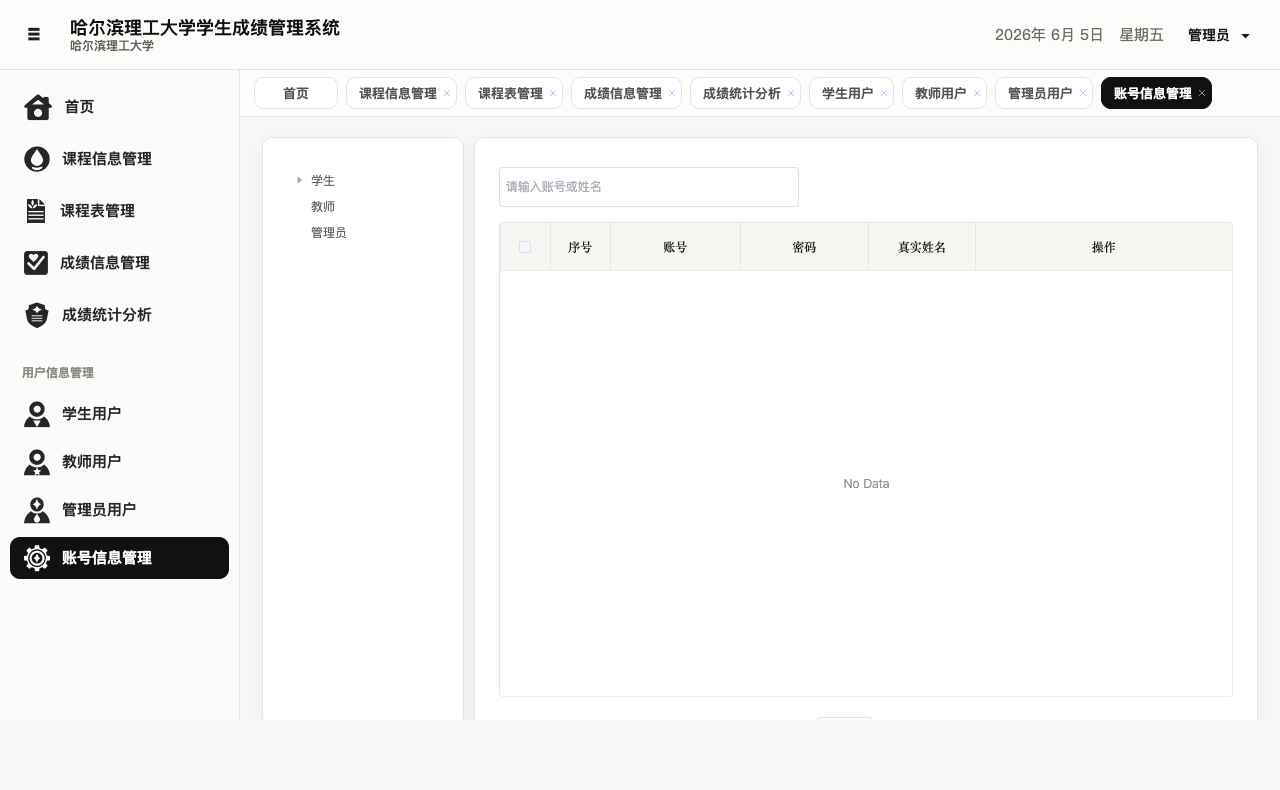Close the 学生用户 tab
Viewport: 1280px width, 790px height.
(884, 93)
